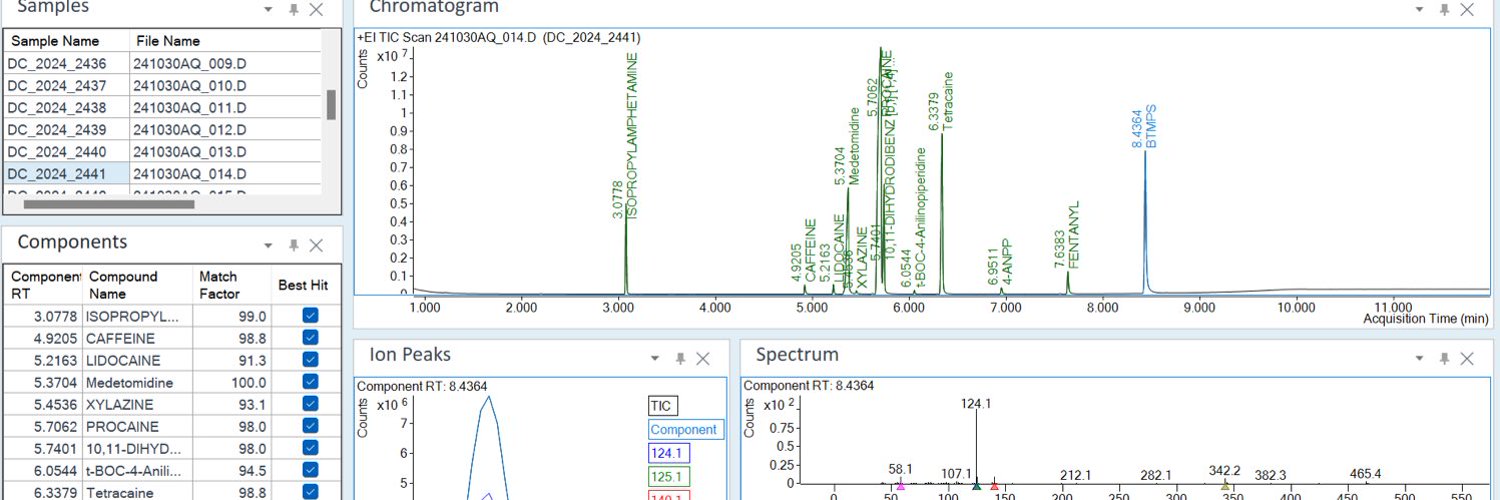
Task: Click file name 241030AQ_014.D
Action: pyautogui.click(x=190, y=173)
